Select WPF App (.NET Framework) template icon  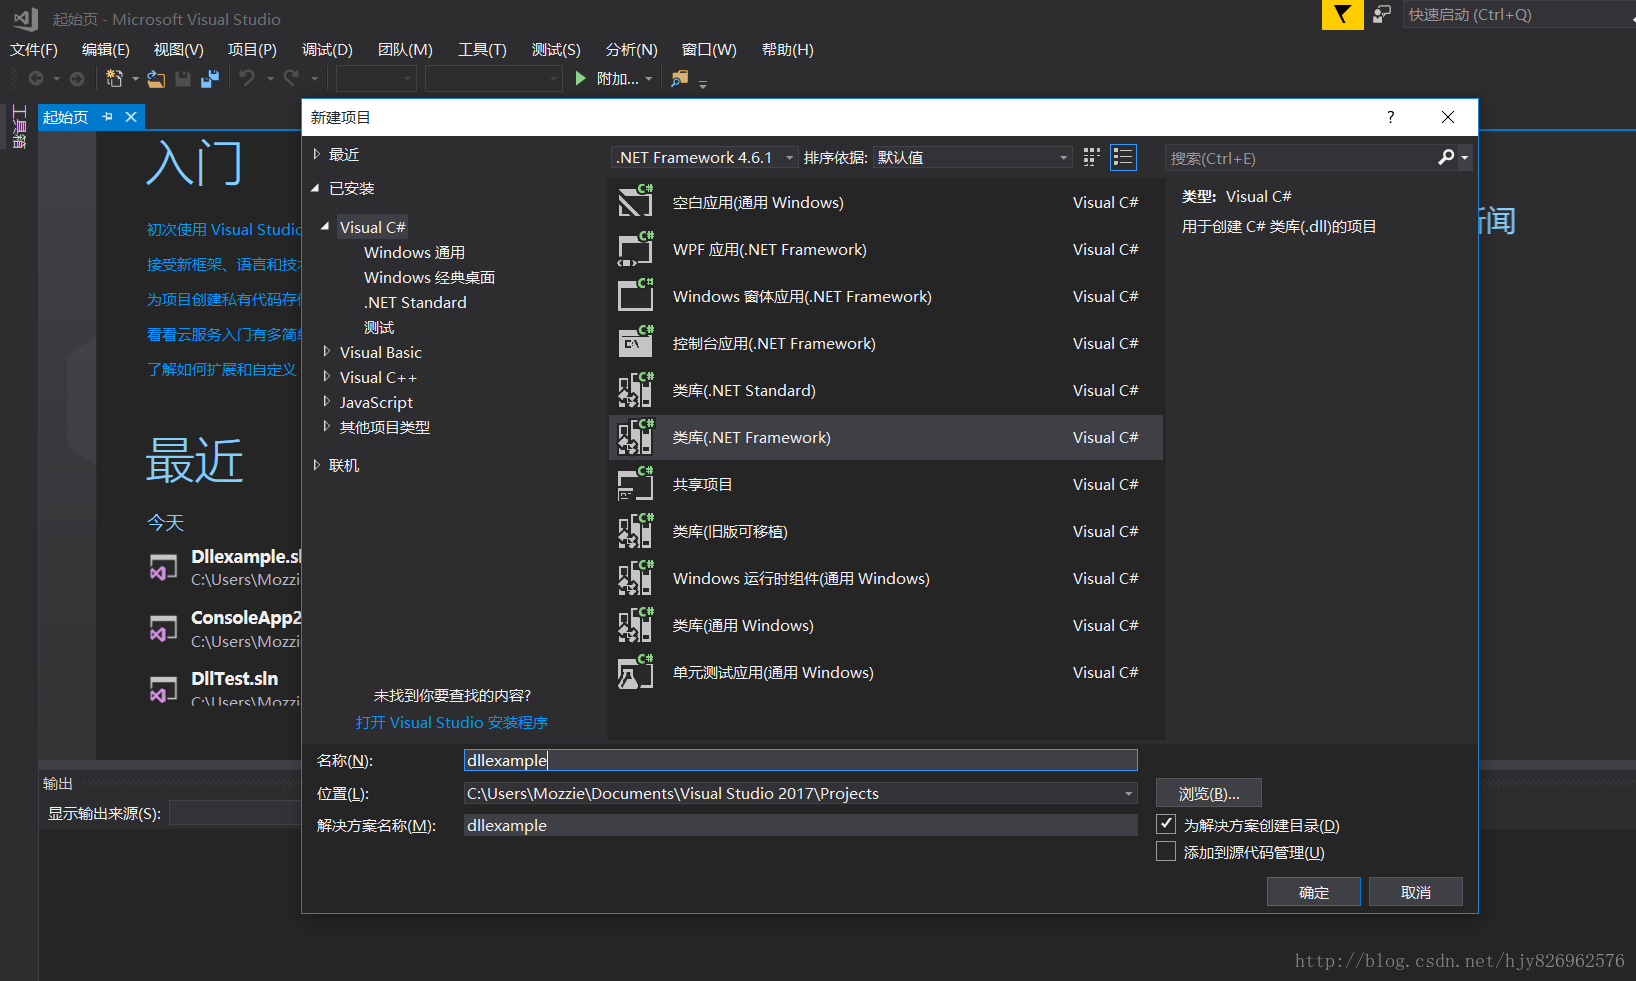pyautogui.click(x=635, y=248)
